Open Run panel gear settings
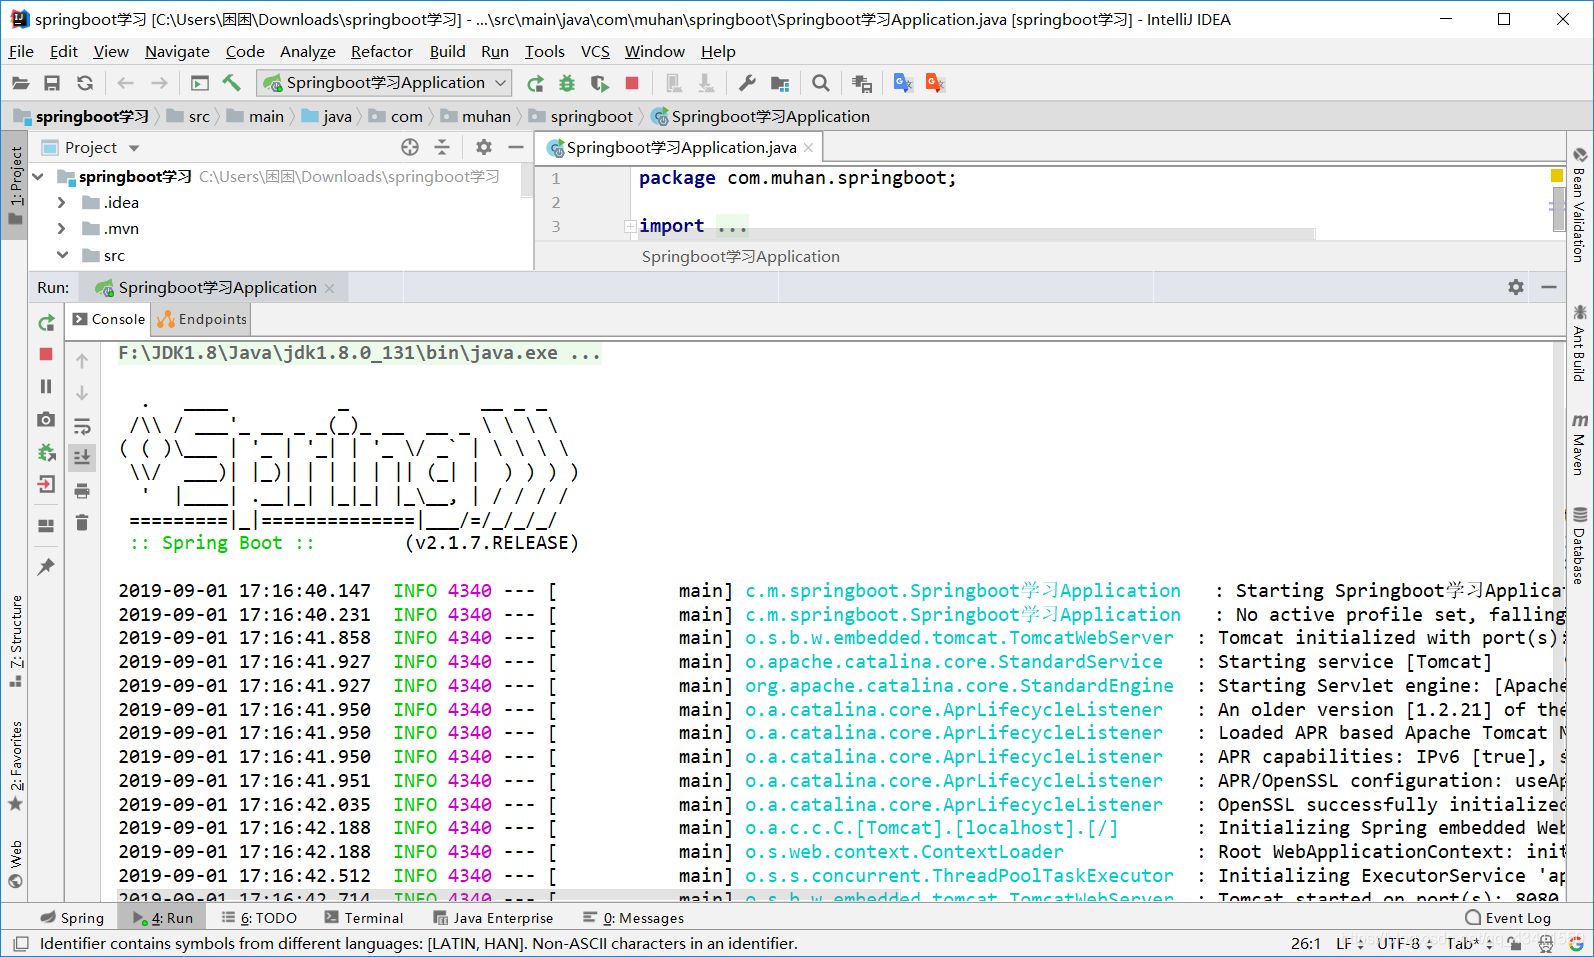 pyautogui.click(x=1516, y=287)
